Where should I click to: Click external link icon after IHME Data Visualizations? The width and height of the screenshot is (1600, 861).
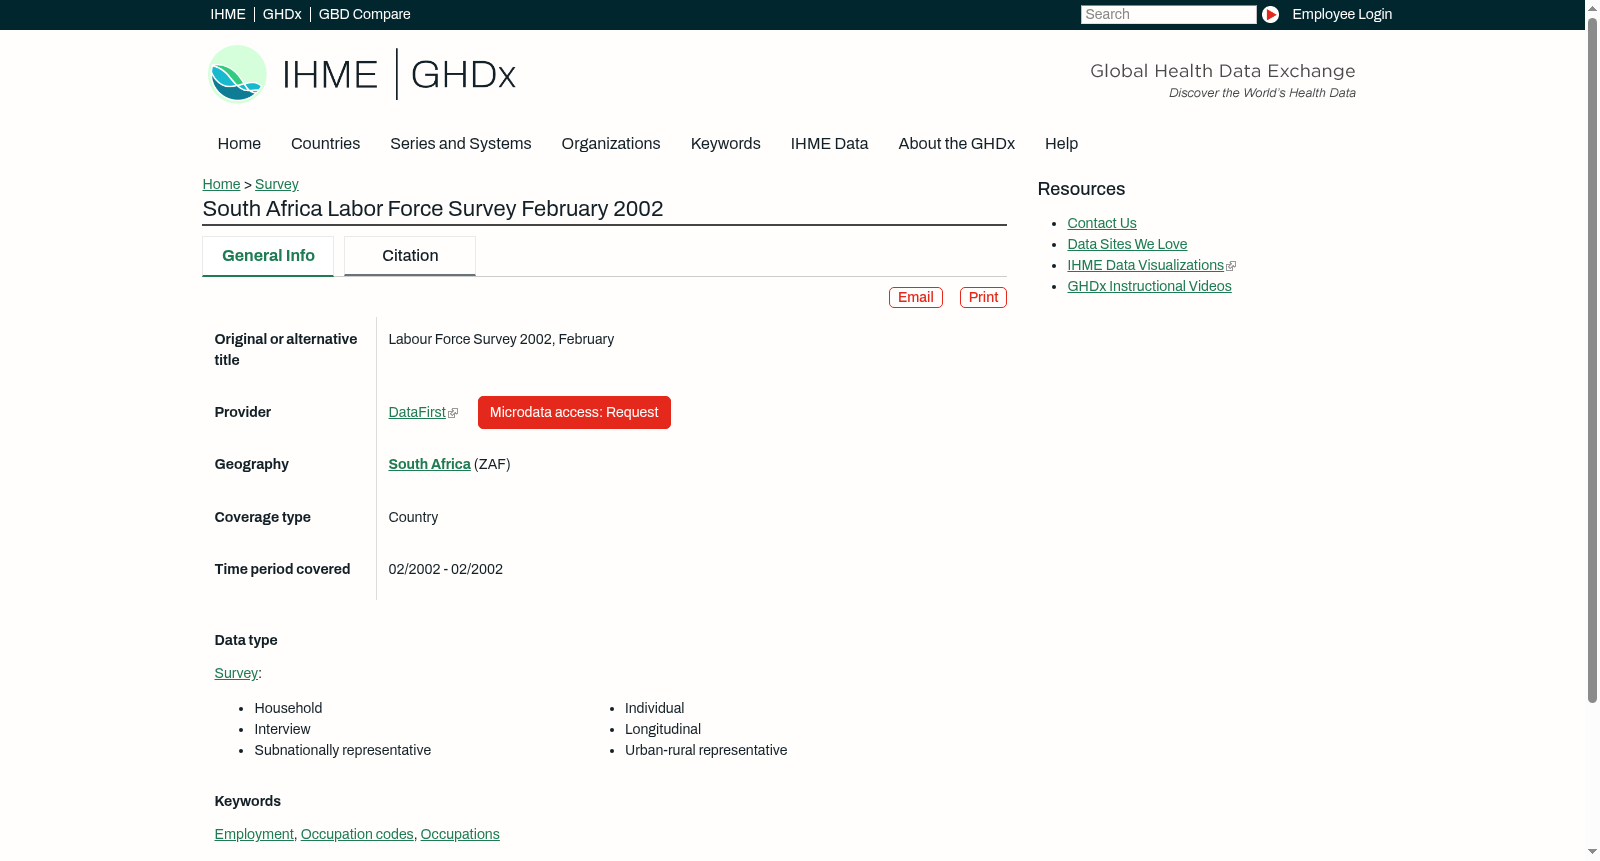point(1231,266)
